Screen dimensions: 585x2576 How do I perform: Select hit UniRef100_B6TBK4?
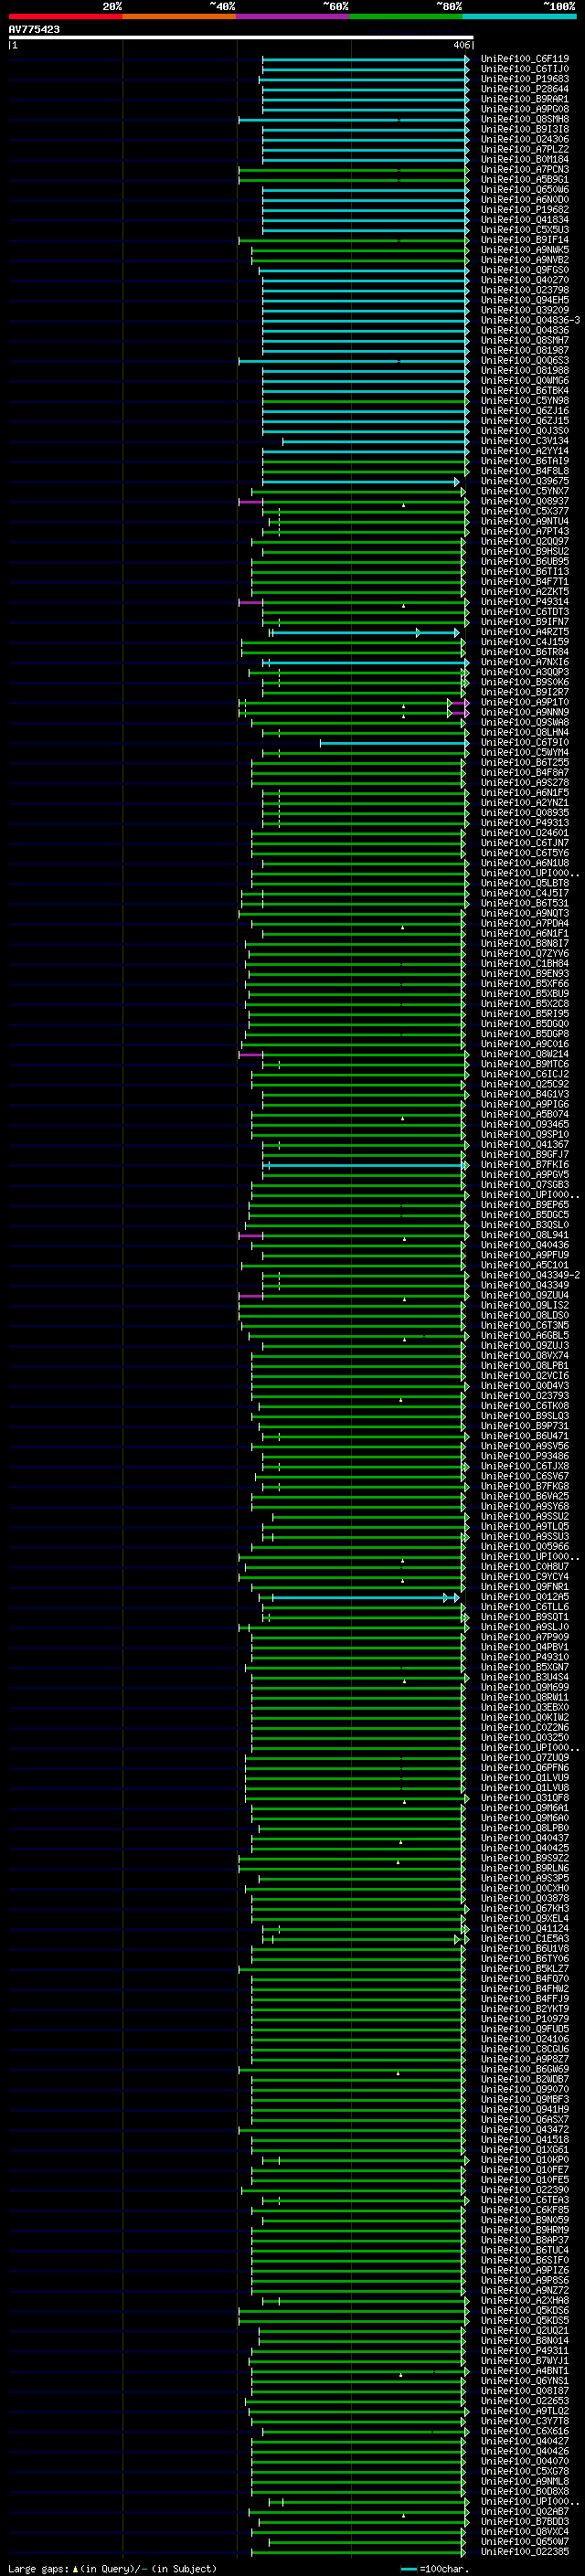pyautogui.click(x=525, y=391)
